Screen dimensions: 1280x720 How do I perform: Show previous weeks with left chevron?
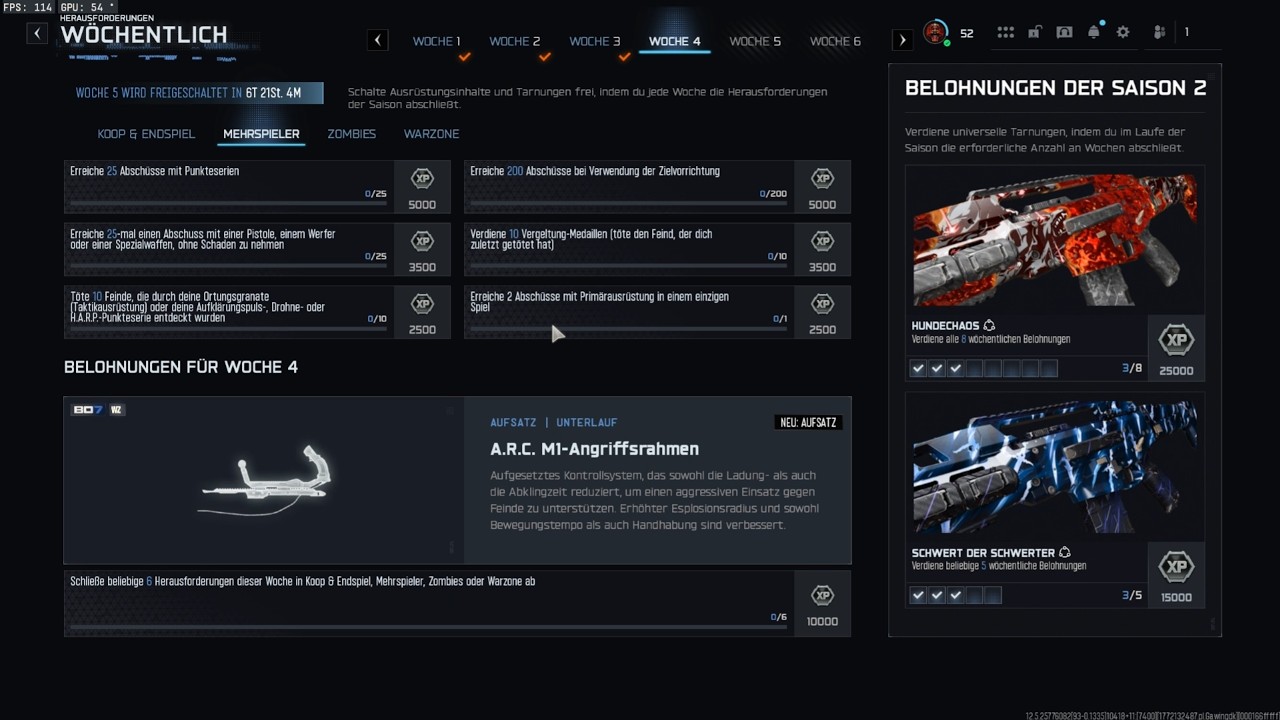point(377,40)
